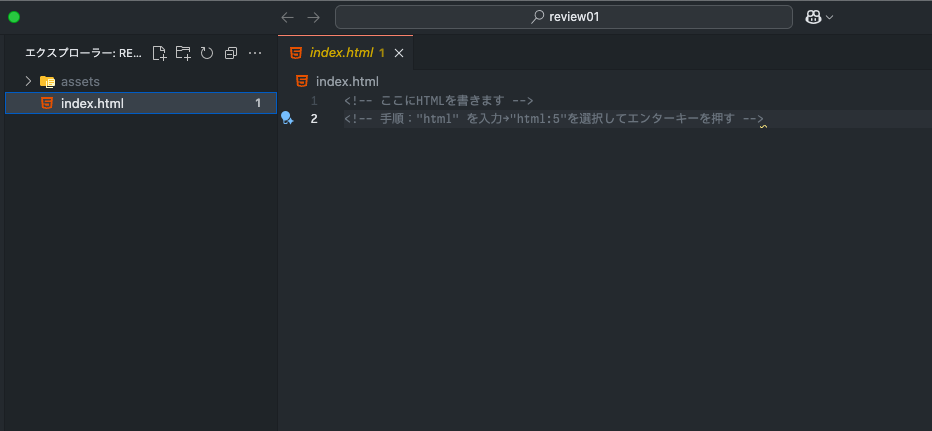Click the green window button

(14, 17)
